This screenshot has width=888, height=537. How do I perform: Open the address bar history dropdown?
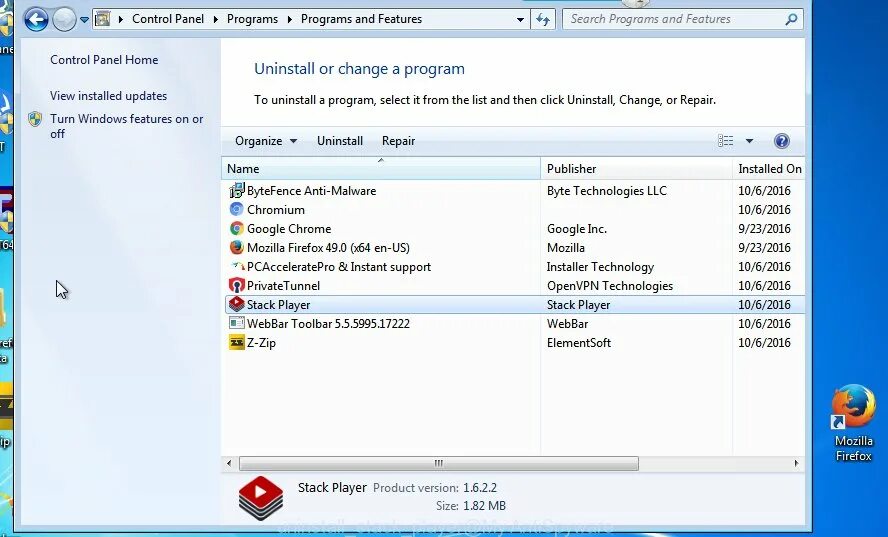(520, 20)
